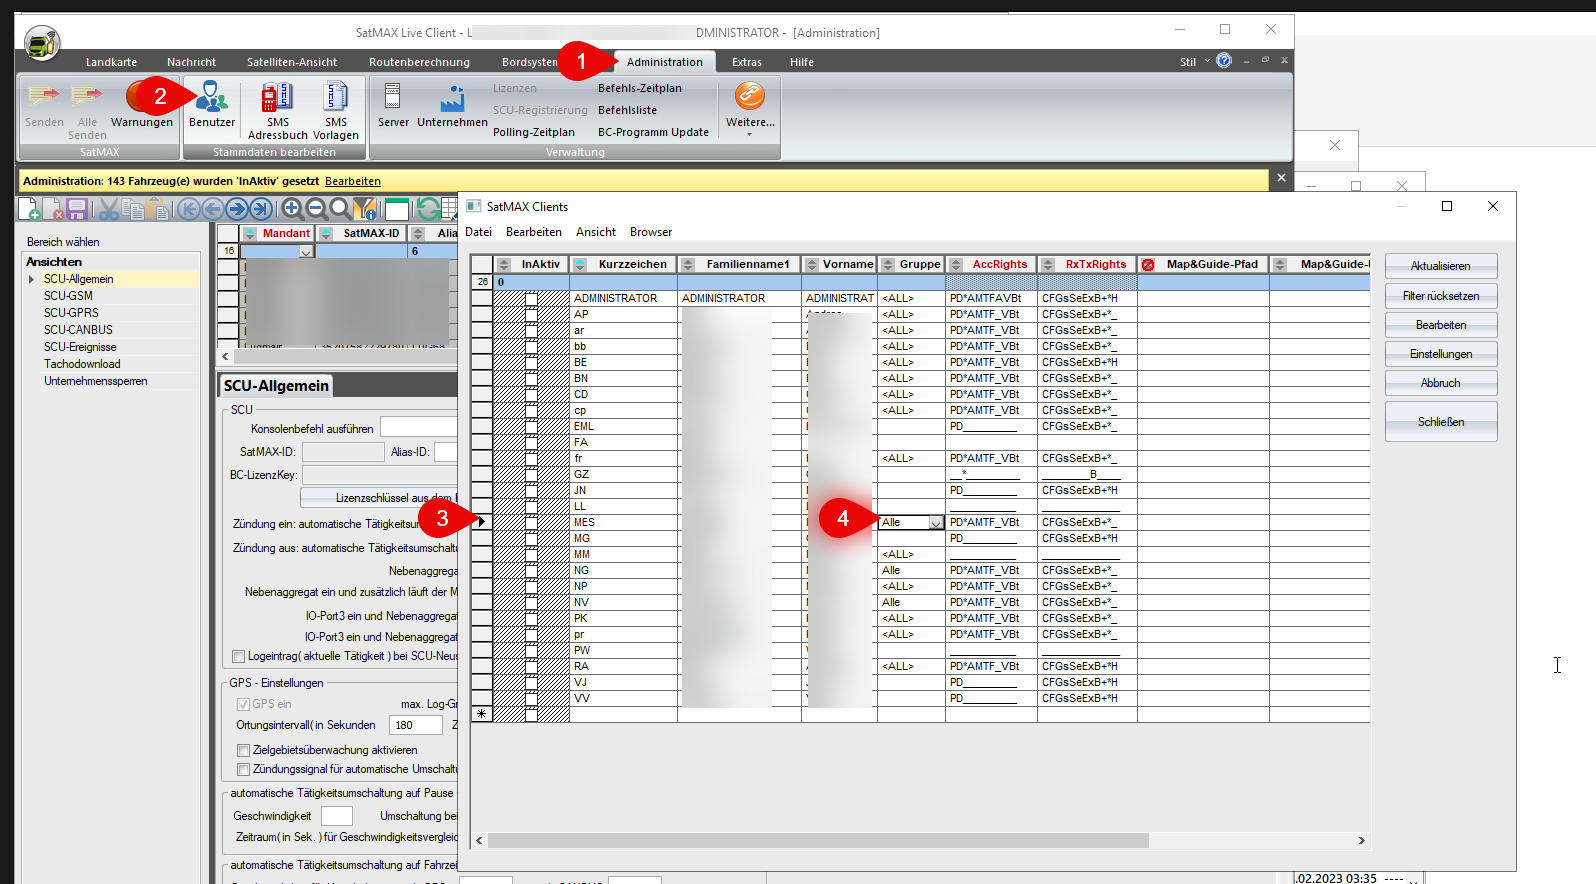The width and height of the screenshot is (1596, 884).
Task: Expand the SCU-Allgemein tree arrow
Action: tap(32, 279)
